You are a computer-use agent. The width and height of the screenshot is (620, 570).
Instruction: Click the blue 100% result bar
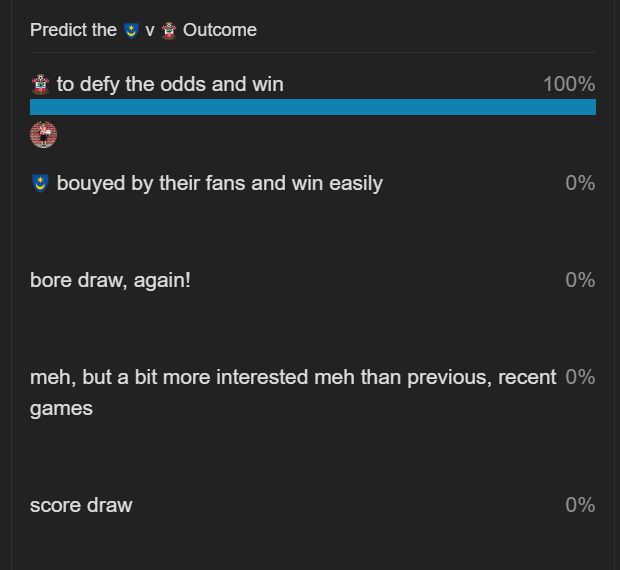point(313,107)
